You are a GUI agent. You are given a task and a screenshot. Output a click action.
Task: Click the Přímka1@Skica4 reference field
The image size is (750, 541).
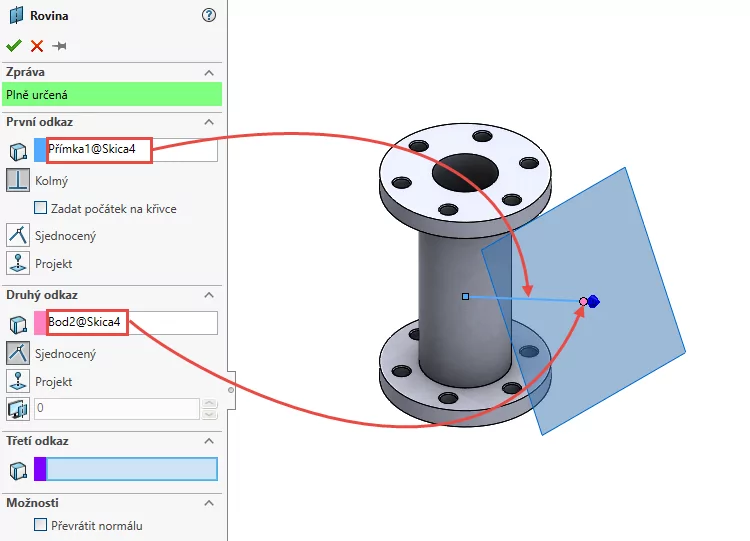131,150
